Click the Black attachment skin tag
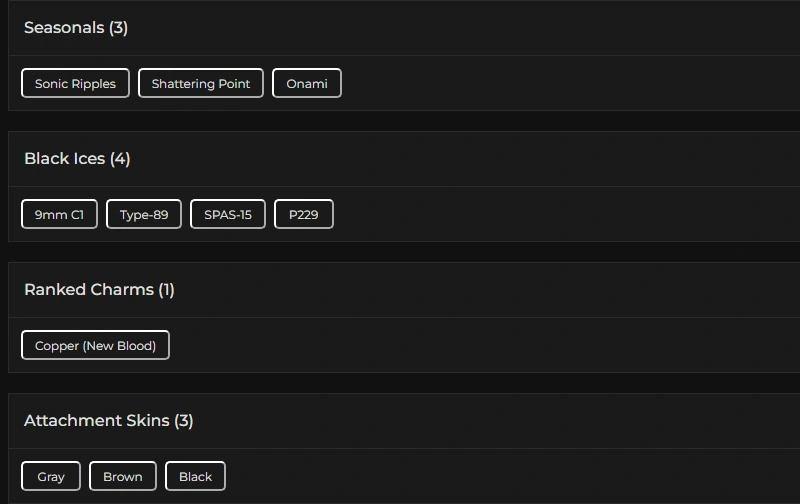The image size is (800, 504). click(195, 477)
